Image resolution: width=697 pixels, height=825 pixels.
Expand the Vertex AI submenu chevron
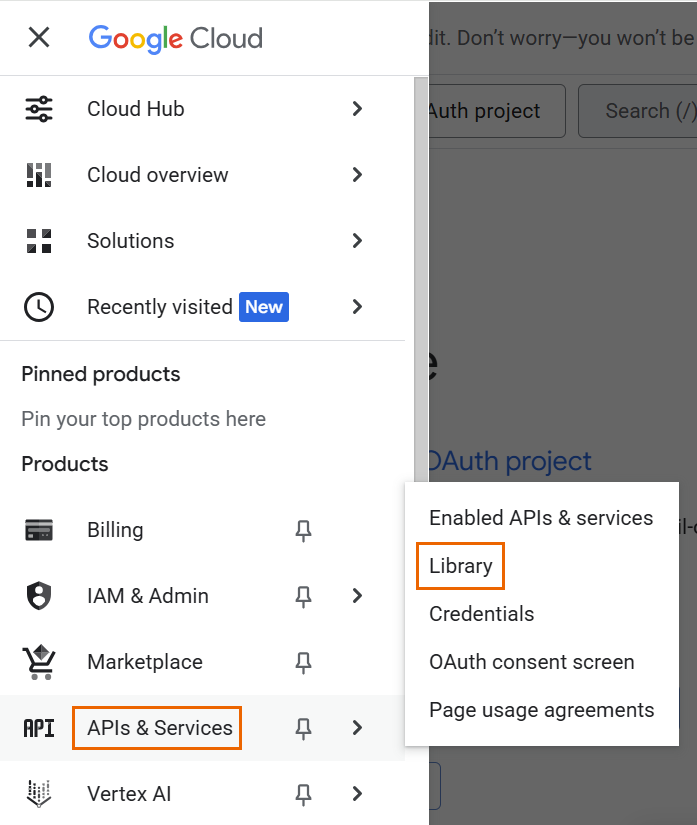click(357, 794)
